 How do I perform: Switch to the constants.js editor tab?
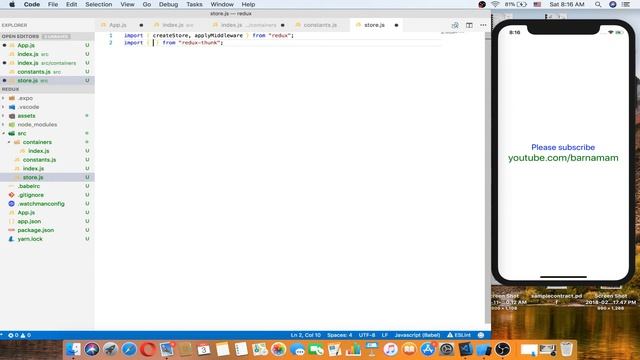pyautogui.click(x=320, y=25)
